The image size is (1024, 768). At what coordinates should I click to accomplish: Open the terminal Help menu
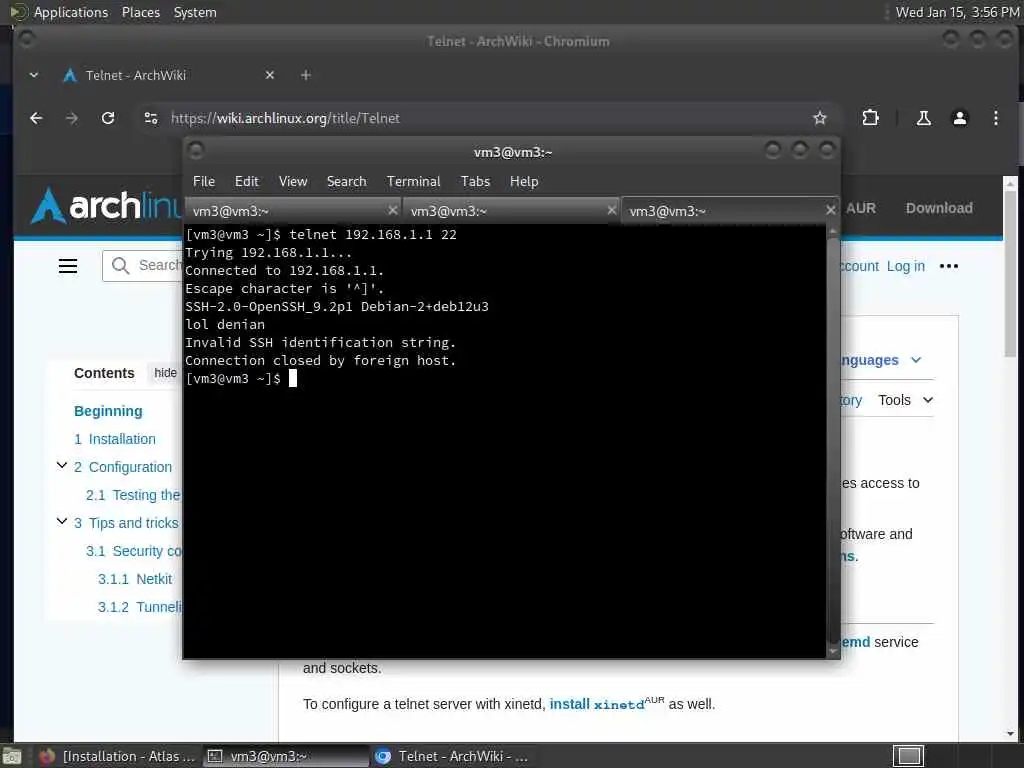point(524,182)
